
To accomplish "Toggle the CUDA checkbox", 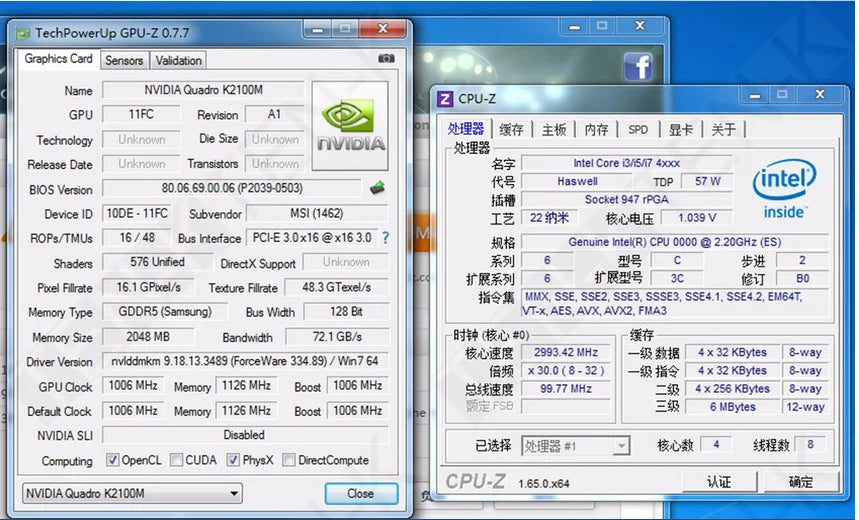I will [176, 460].
